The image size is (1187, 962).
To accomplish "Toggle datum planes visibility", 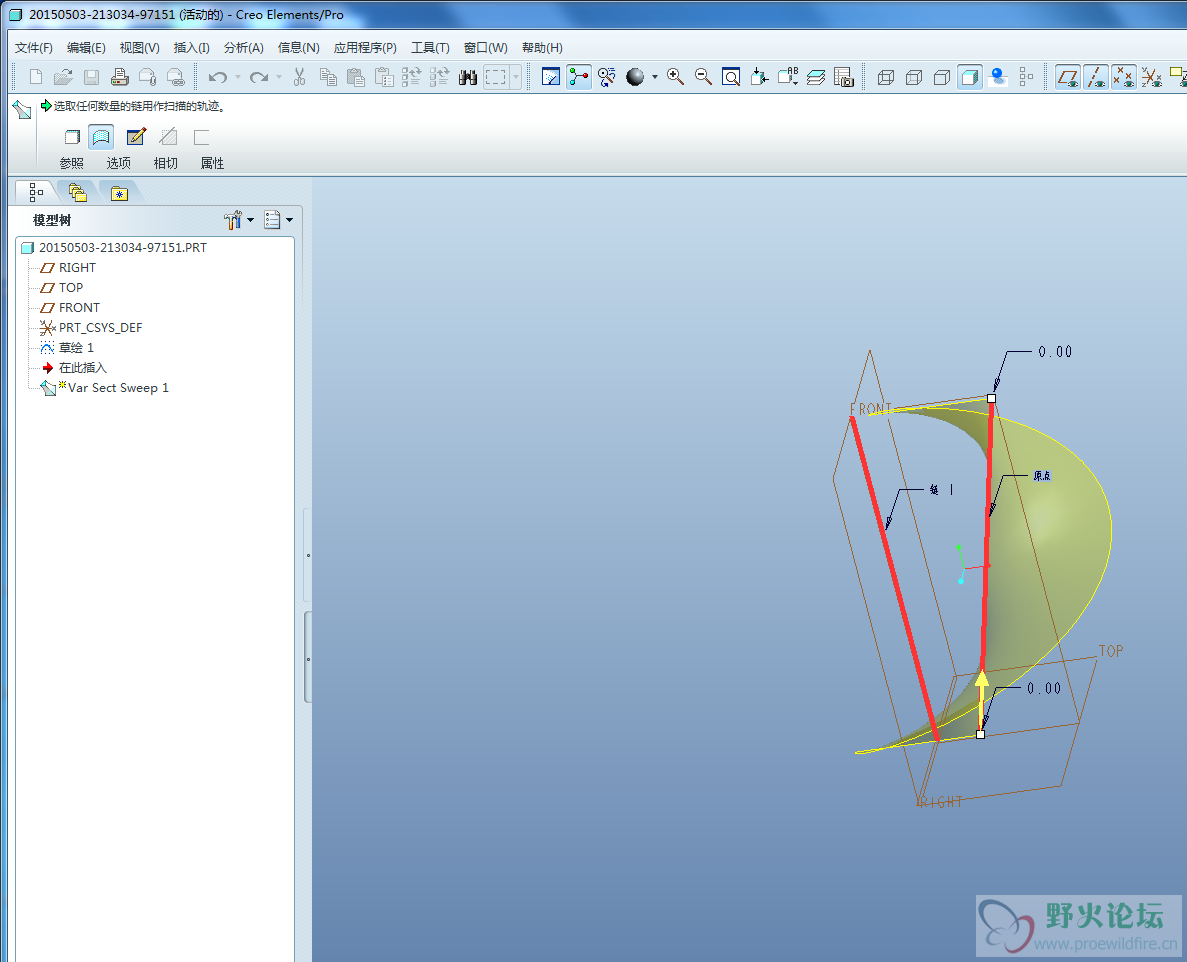I will point(1068,76).
